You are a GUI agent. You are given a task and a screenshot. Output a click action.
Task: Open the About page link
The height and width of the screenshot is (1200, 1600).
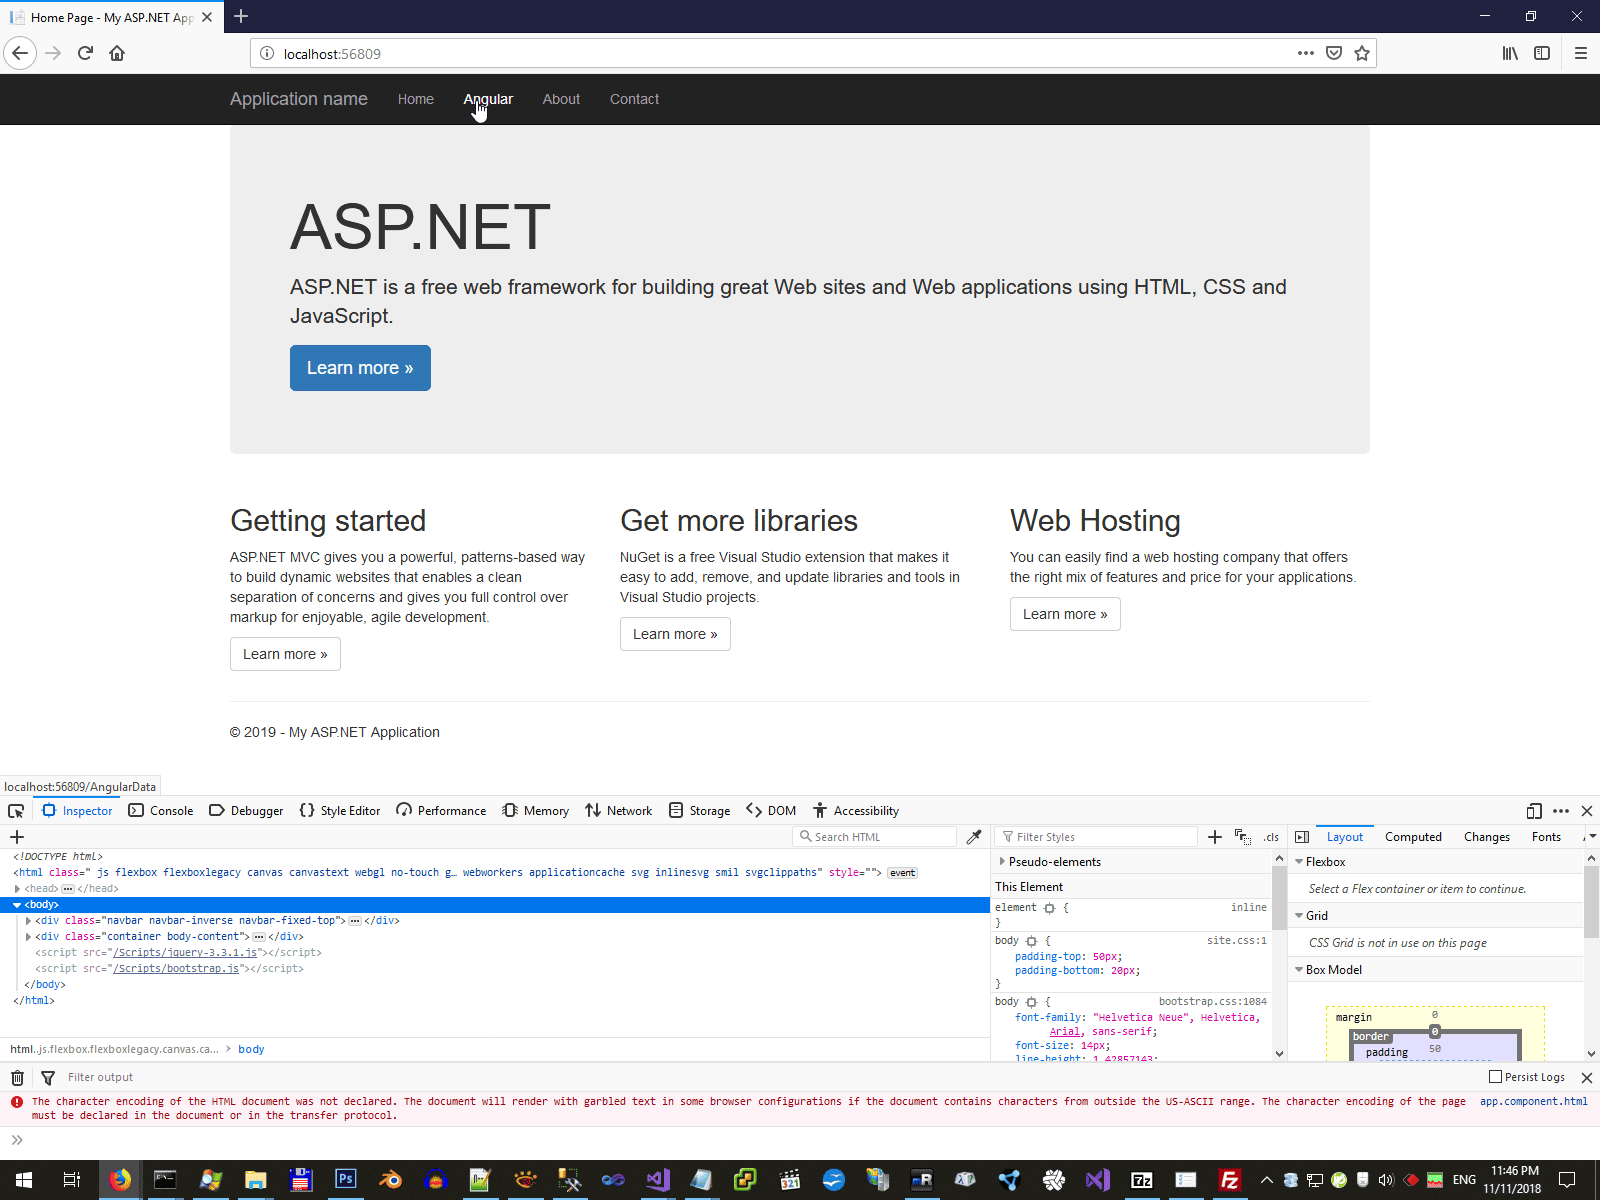coord(561,99)
